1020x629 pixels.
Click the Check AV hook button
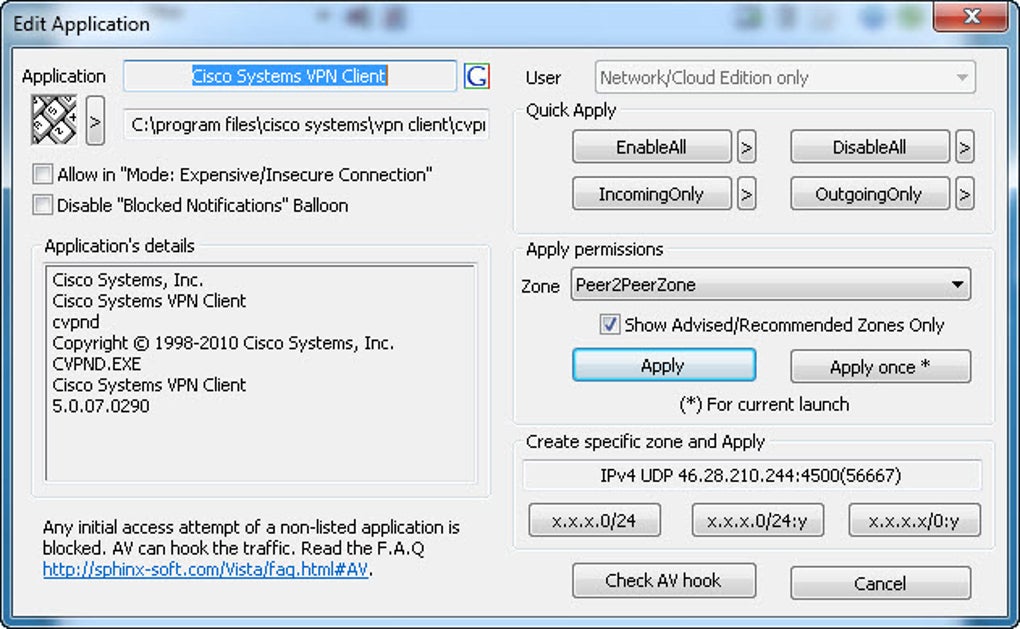click(x=664, y=580)
